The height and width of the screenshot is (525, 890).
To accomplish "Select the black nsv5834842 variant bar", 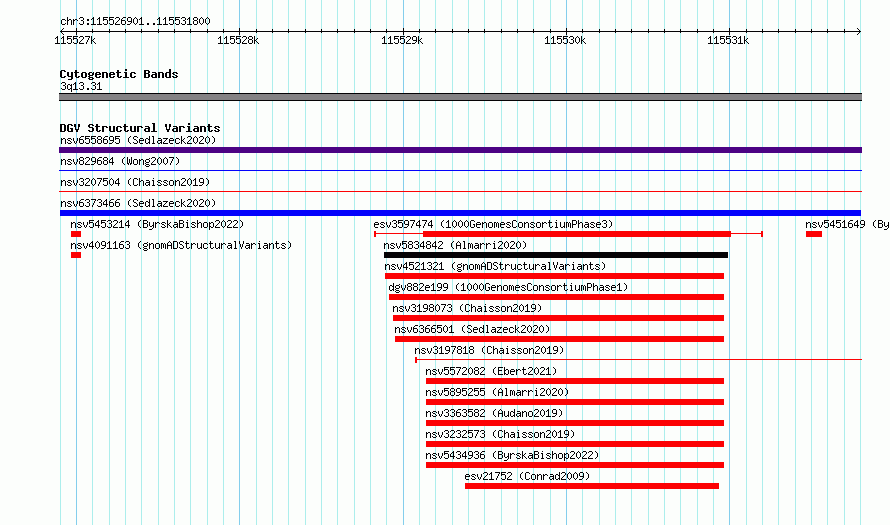I will (556, 255).
